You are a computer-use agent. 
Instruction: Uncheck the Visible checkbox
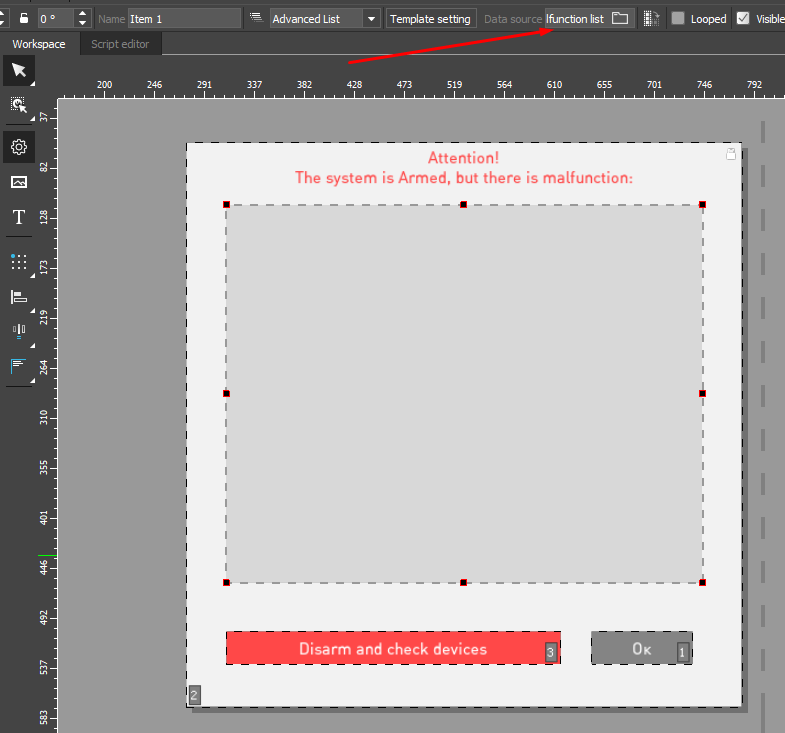click(x=742, y=18)
